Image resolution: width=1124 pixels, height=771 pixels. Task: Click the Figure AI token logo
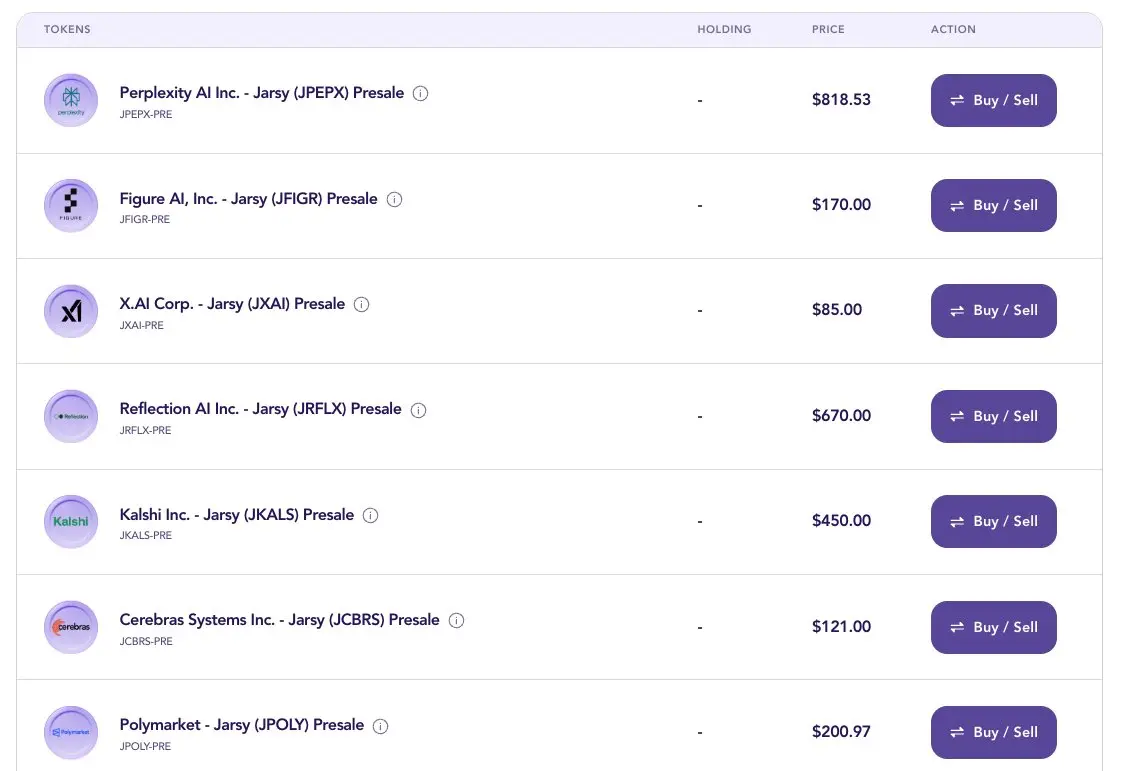click(71, 206)
